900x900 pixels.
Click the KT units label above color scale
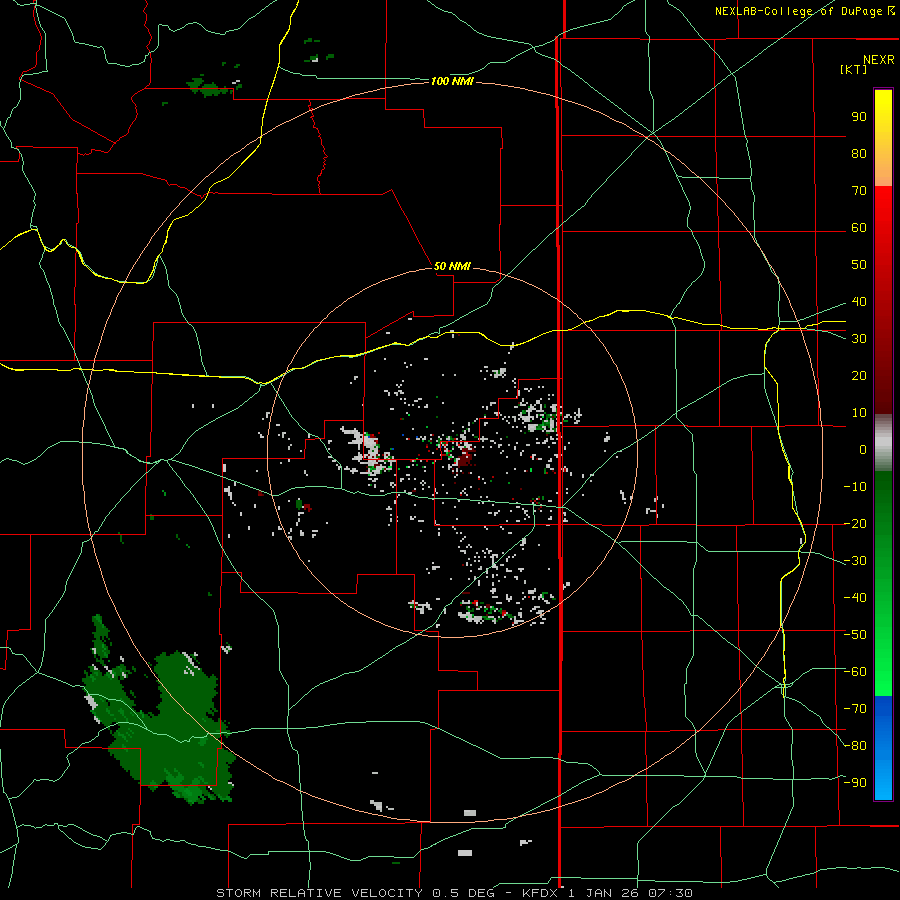click(853, 69)
